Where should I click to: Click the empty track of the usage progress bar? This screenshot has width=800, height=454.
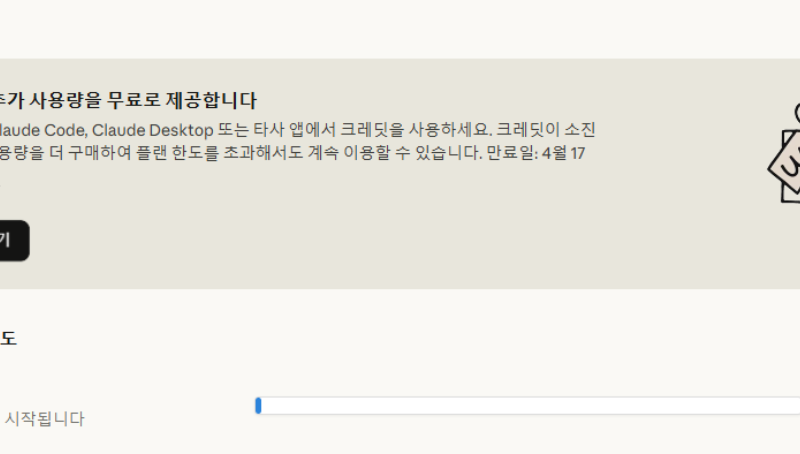[530, 405]
